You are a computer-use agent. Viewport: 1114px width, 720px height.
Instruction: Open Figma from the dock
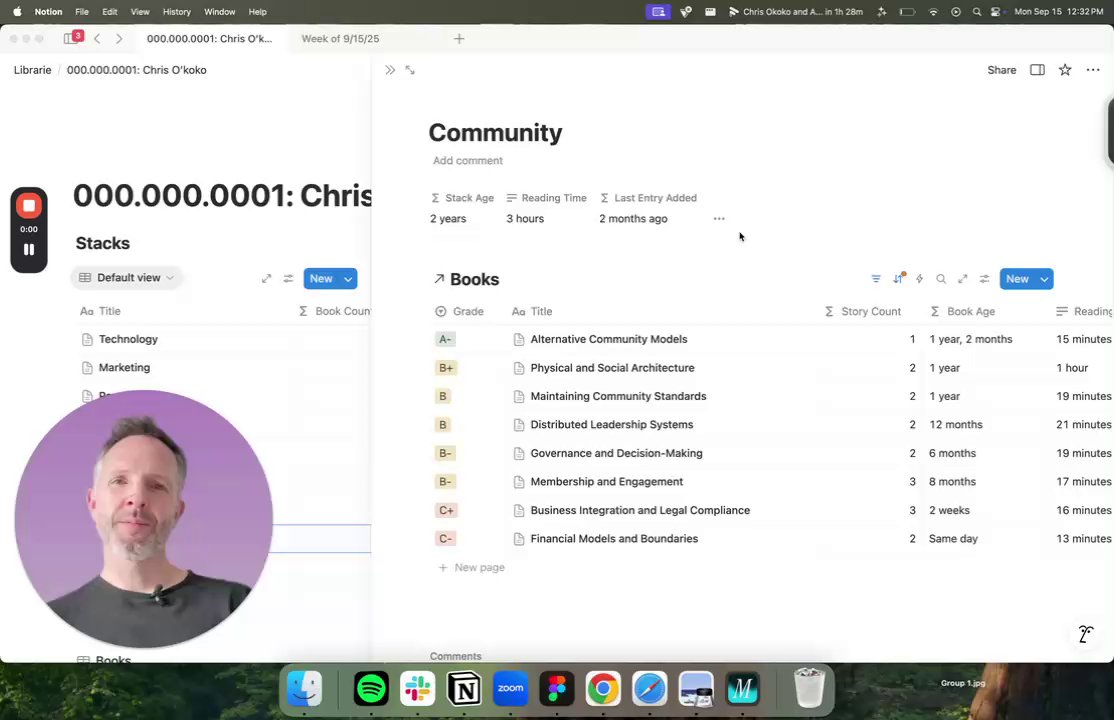[556, 688]
